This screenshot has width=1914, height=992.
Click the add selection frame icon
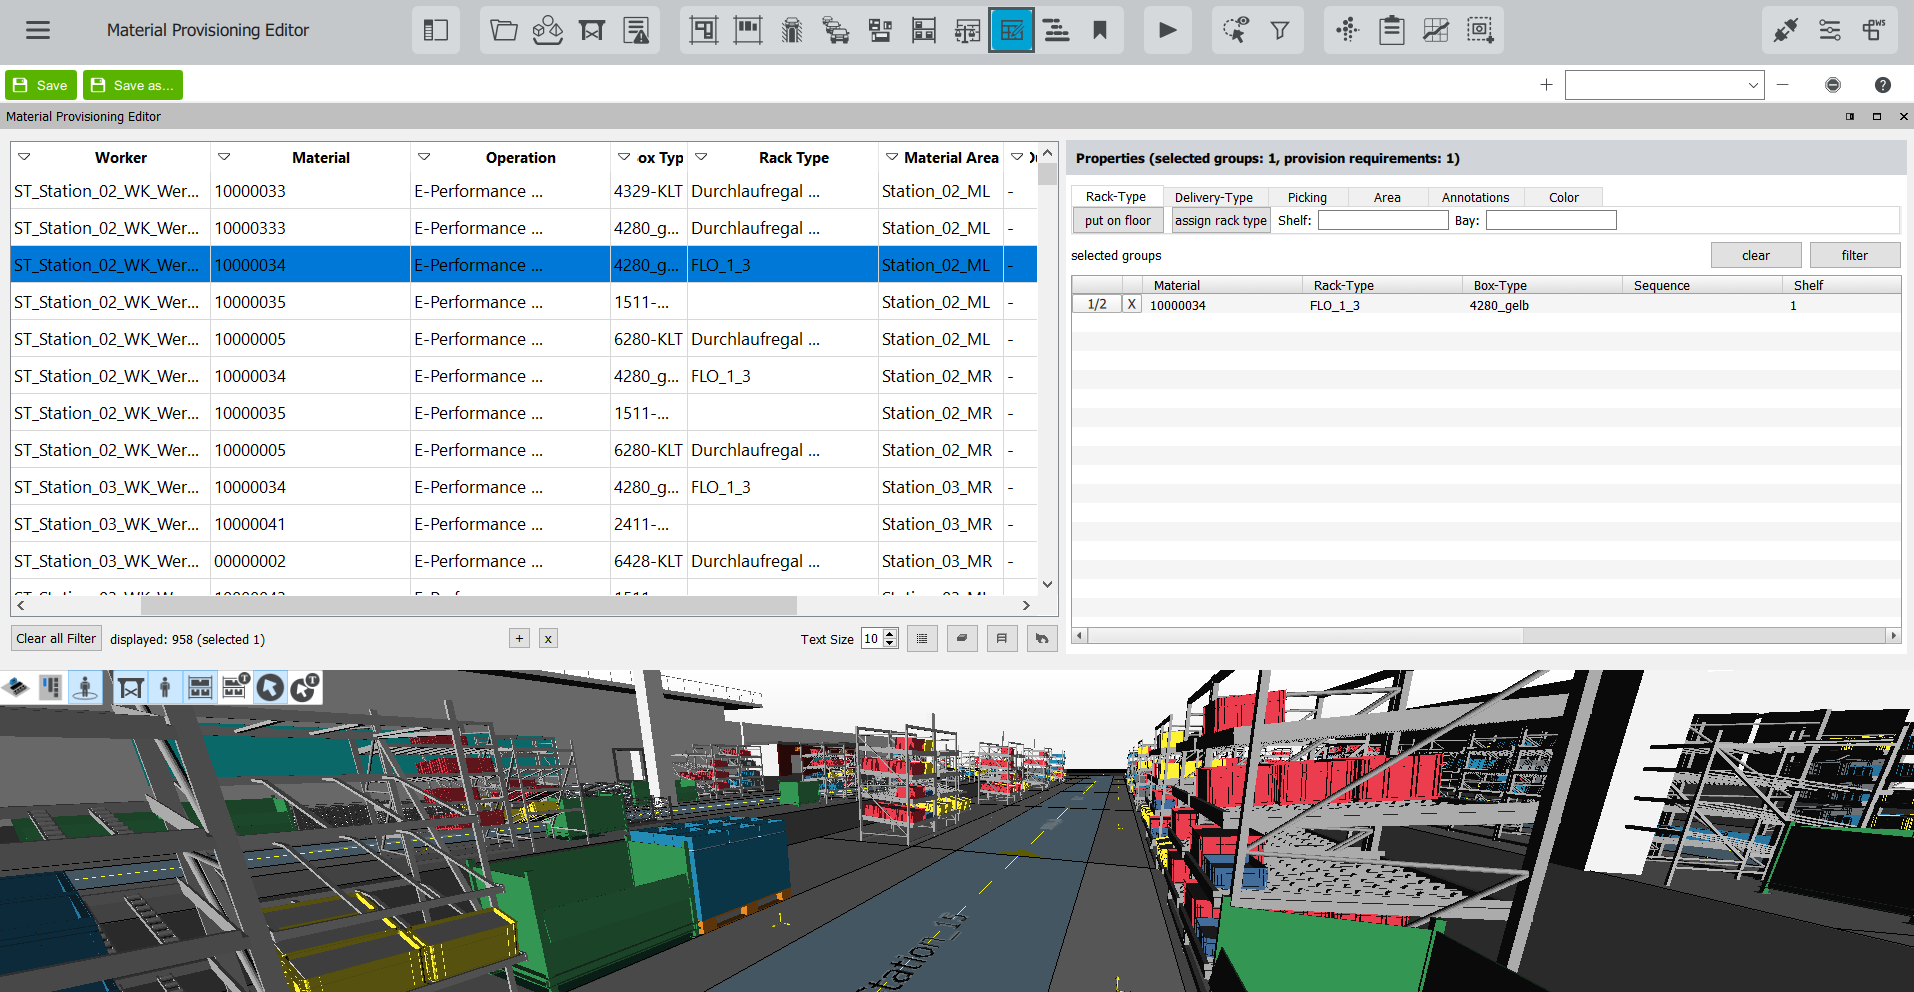1480,30
